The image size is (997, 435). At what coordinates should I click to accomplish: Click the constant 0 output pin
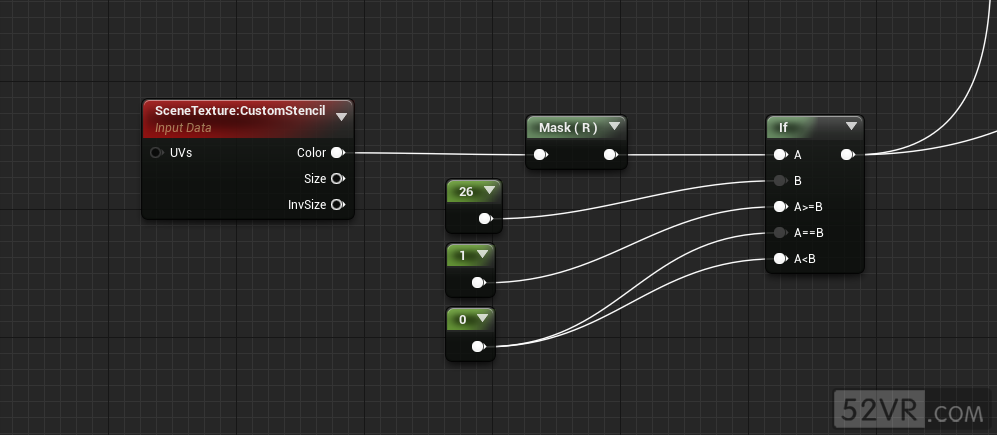pyautogui.click(x=478, y=347)
